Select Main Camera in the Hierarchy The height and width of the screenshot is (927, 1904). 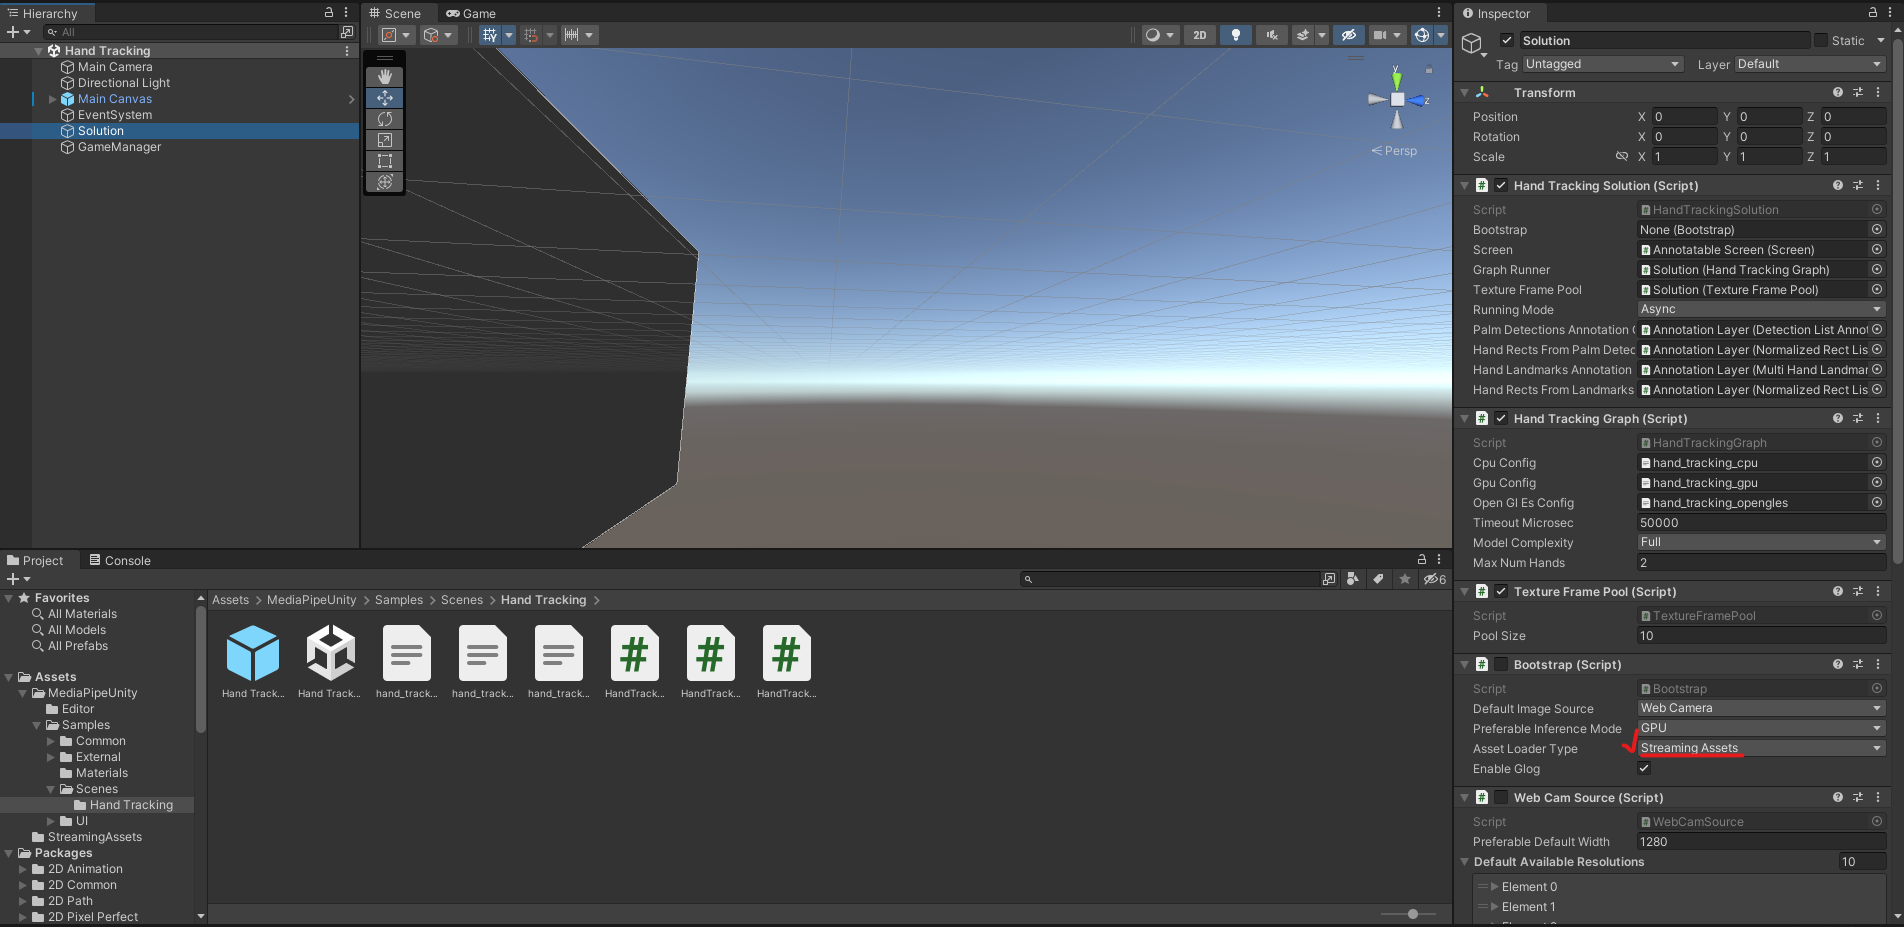115,67
